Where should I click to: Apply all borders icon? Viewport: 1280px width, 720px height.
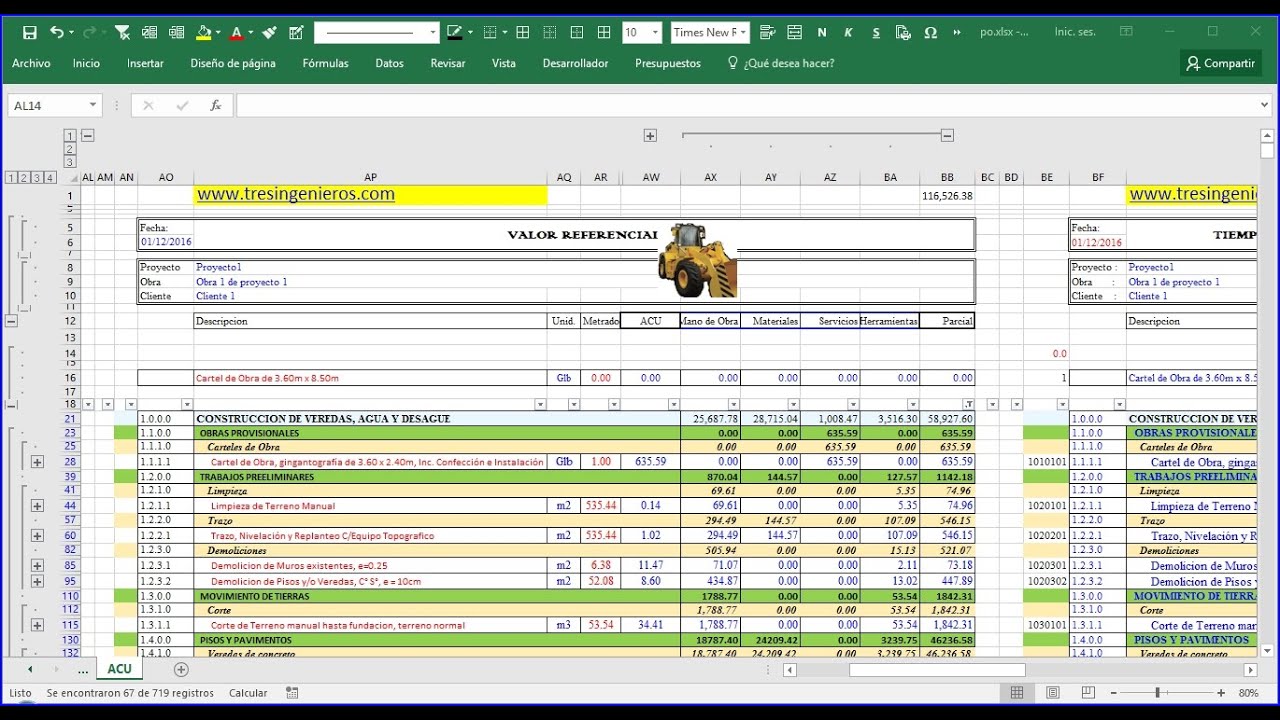[x=523, y=33]
